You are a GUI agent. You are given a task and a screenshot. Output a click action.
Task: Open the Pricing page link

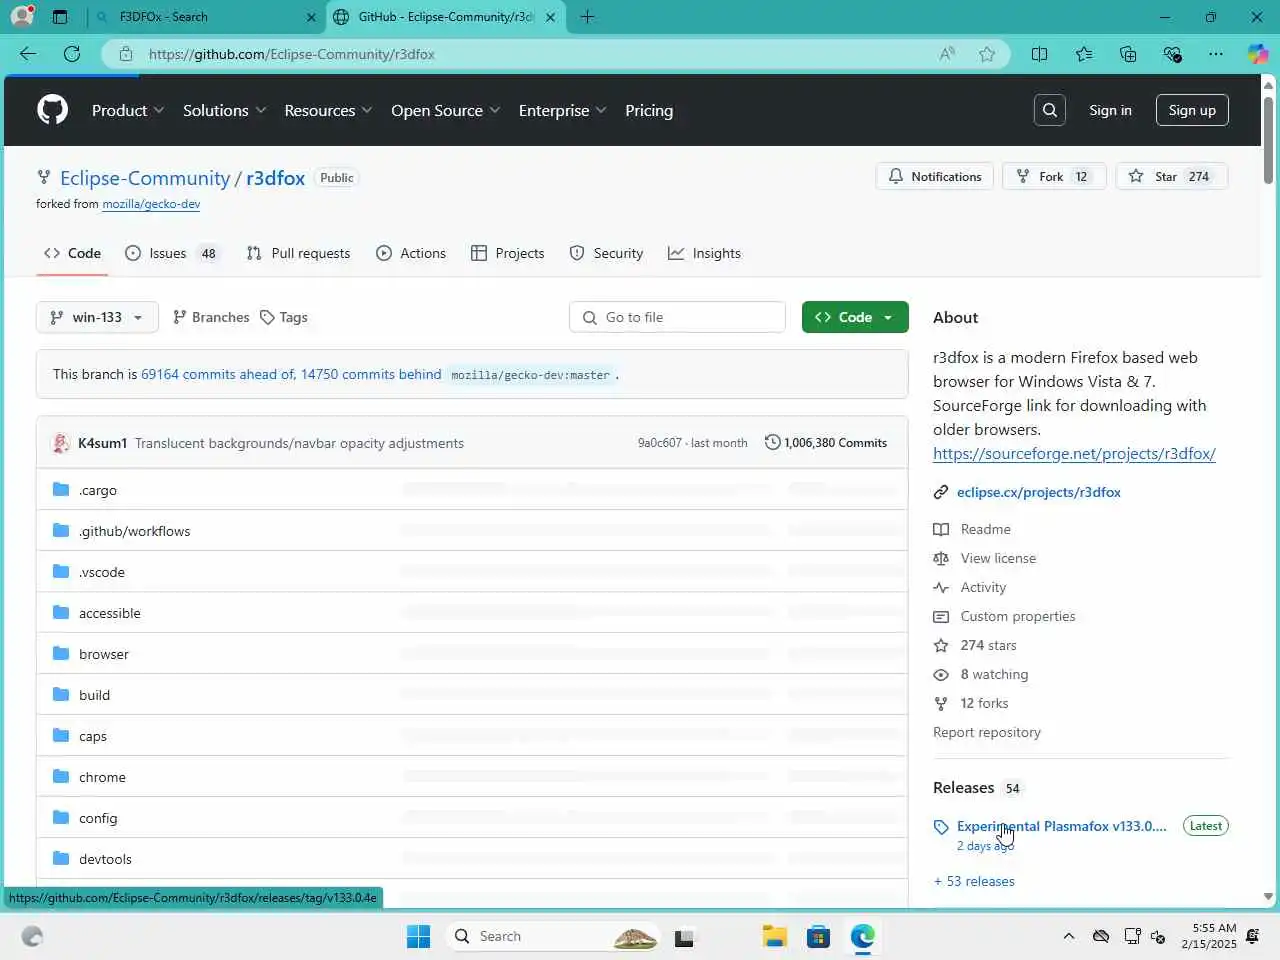click(x=649, y=110)
